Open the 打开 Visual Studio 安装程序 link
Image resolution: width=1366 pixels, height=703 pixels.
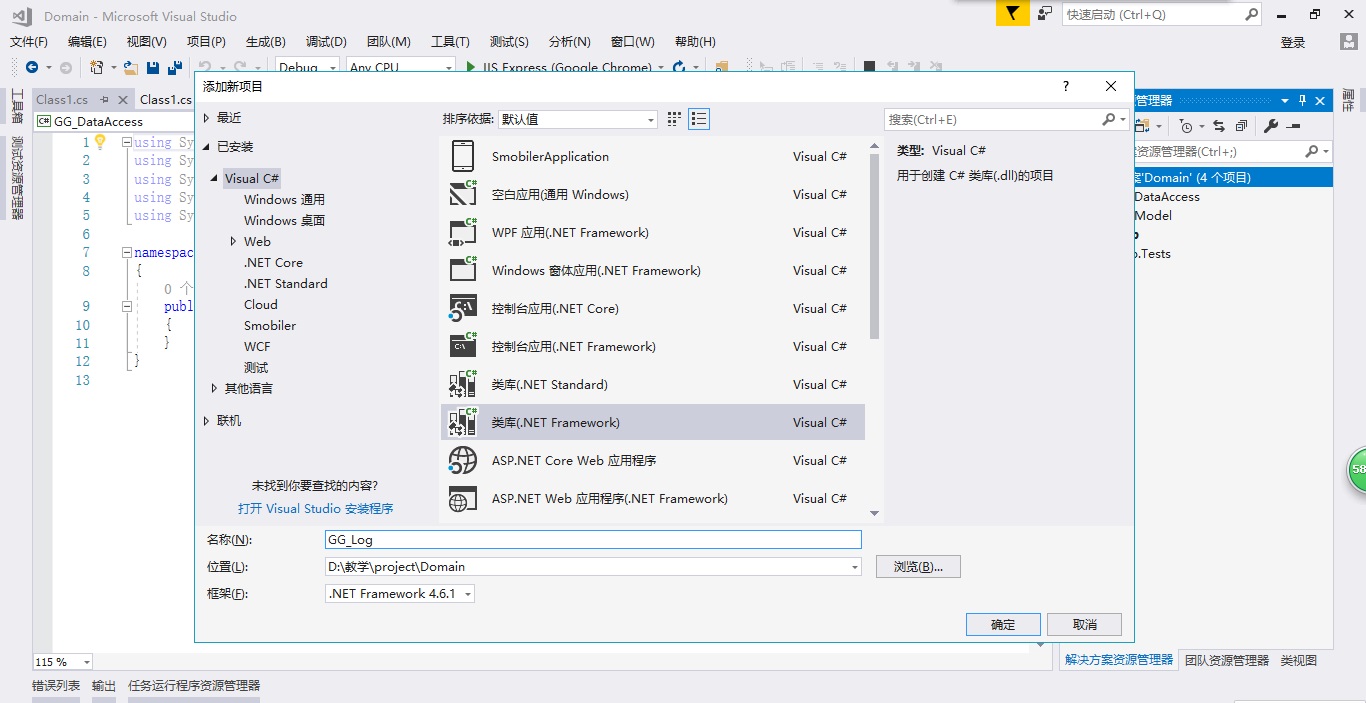click(316, 509)
